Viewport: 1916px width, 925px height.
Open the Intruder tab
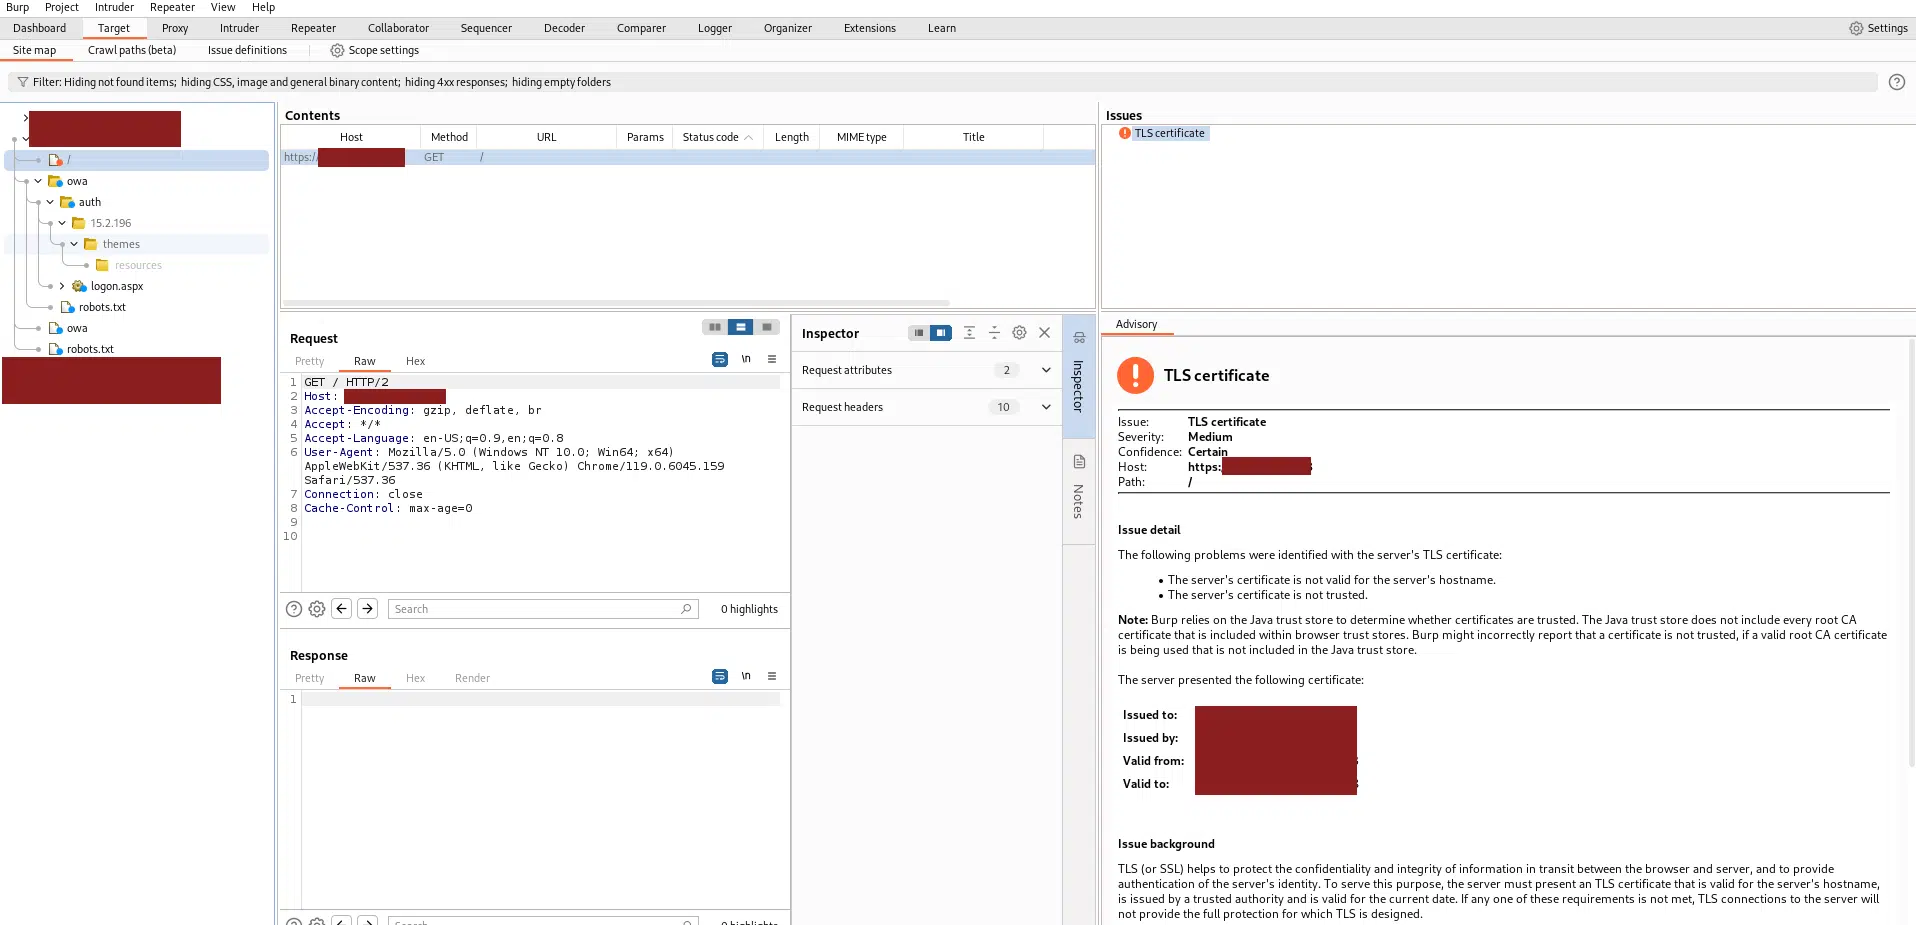(x=239, y=28)
